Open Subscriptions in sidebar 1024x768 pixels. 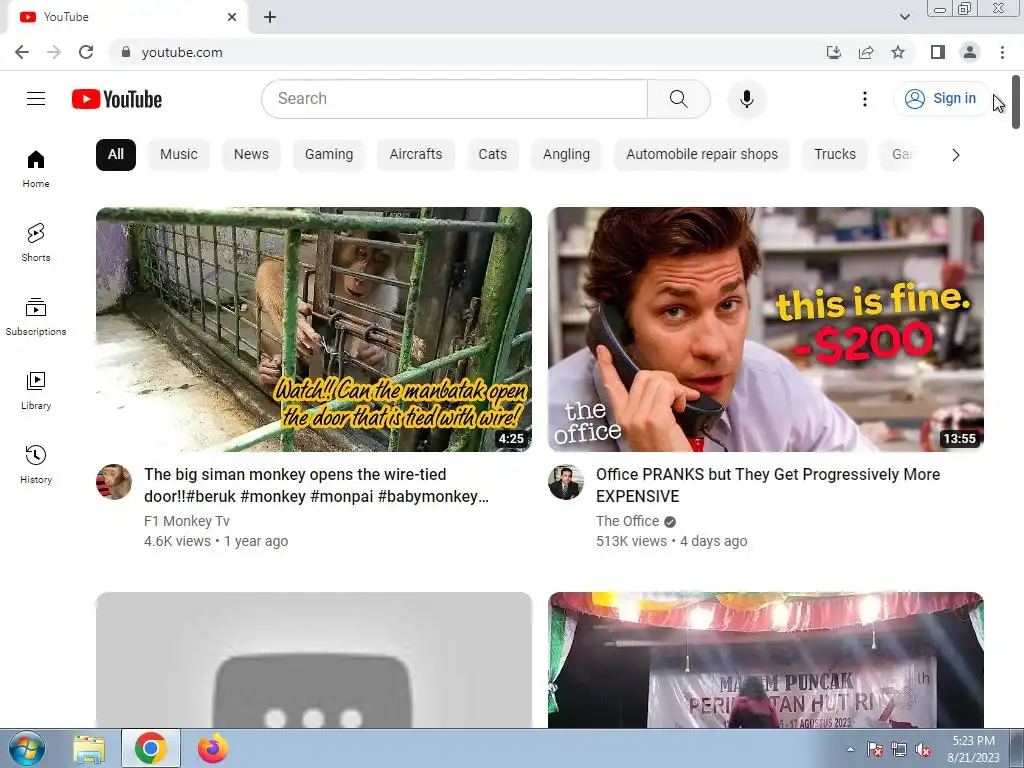pyautogui.click(x=36, y=316)
